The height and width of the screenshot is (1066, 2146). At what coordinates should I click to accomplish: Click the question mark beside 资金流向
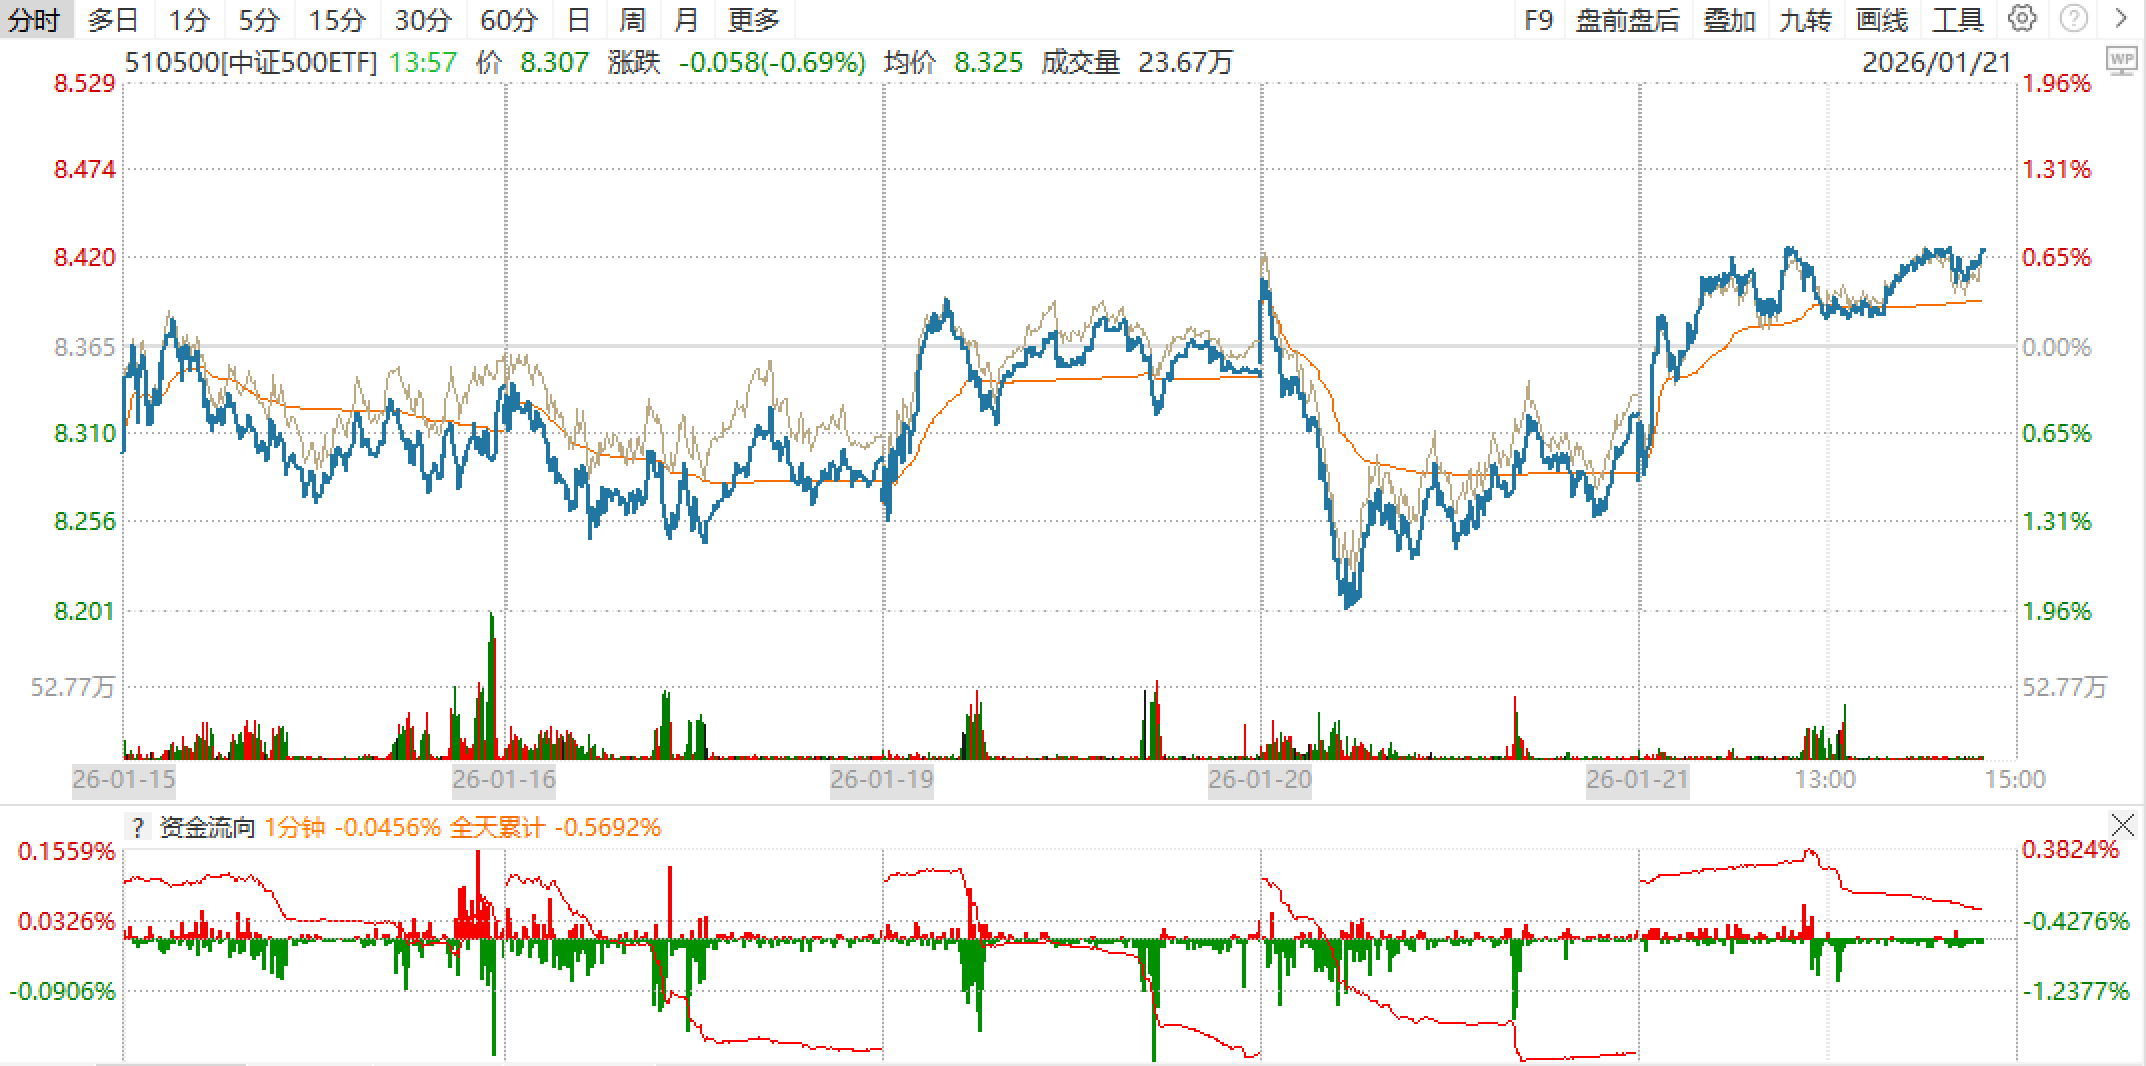[x=138, y=828]
